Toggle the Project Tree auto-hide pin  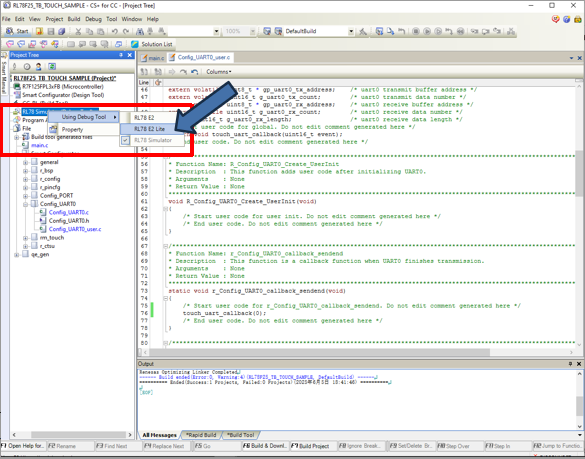(121, 55)
